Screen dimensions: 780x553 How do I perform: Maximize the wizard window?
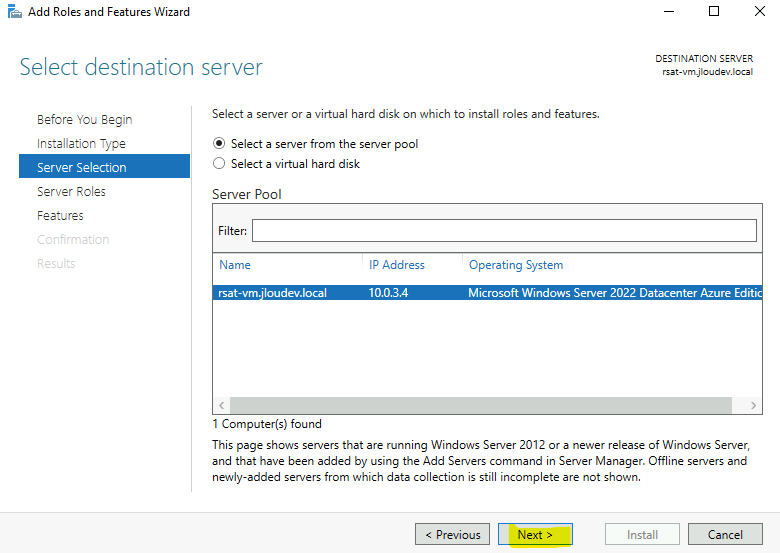[714, 11]
